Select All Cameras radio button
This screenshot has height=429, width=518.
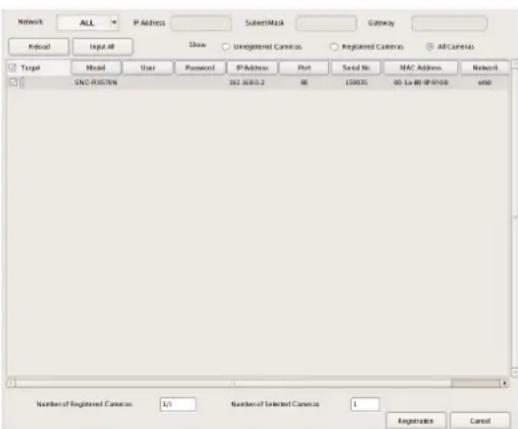click(430, 47)
